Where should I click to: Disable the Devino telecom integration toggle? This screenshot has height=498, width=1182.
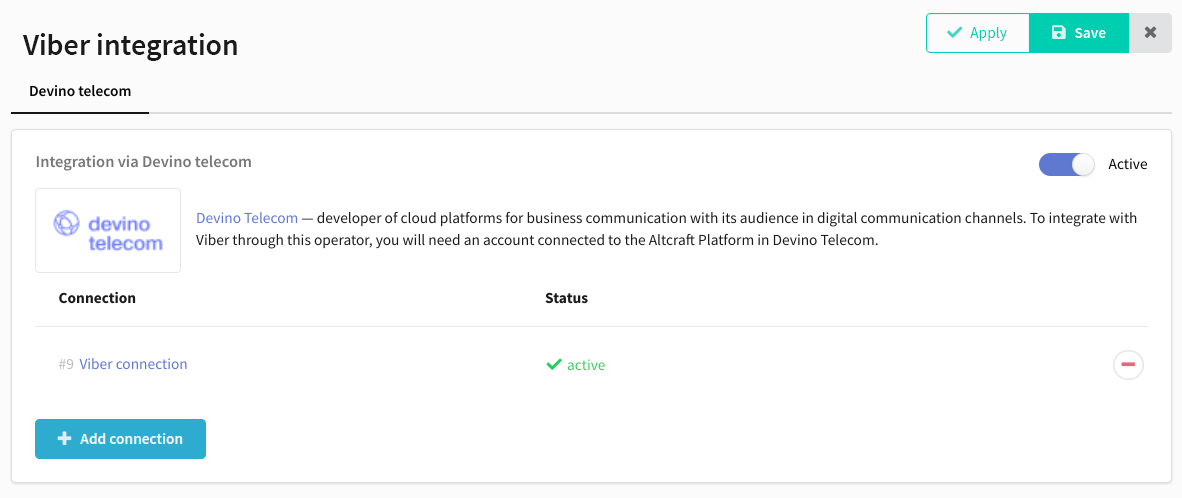(x=1066, y=164)
